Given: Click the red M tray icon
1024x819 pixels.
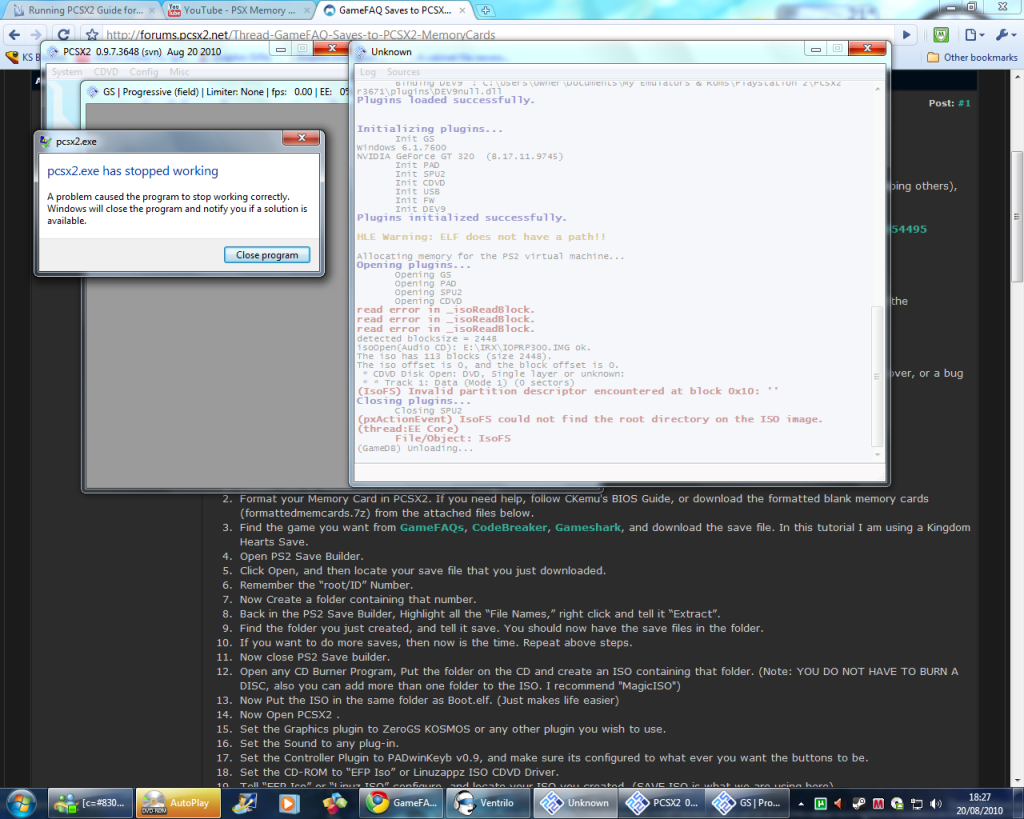Looking at the screenshot, I should (x=878, y=803).
